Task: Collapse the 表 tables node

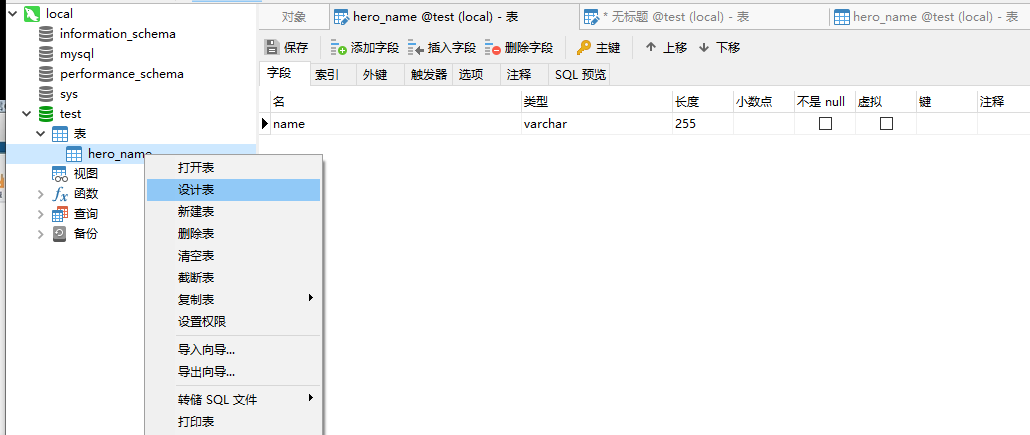Action: point(41,134)
